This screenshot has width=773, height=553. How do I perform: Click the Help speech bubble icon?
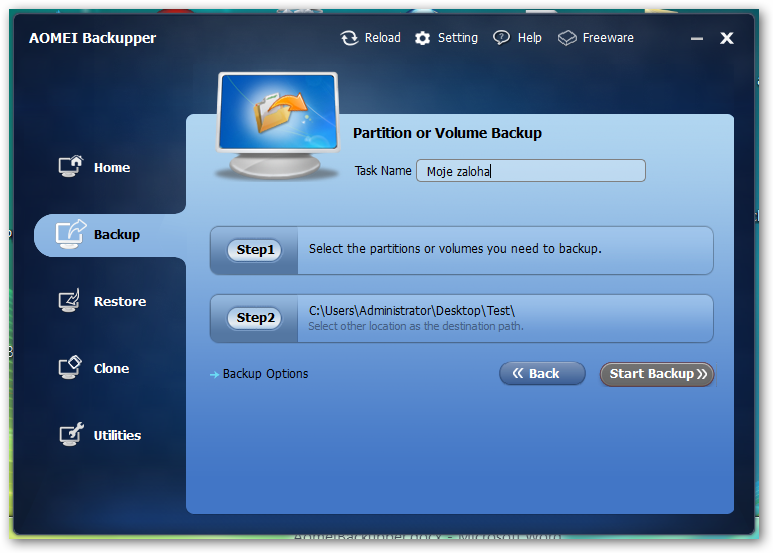click(501, 38)
